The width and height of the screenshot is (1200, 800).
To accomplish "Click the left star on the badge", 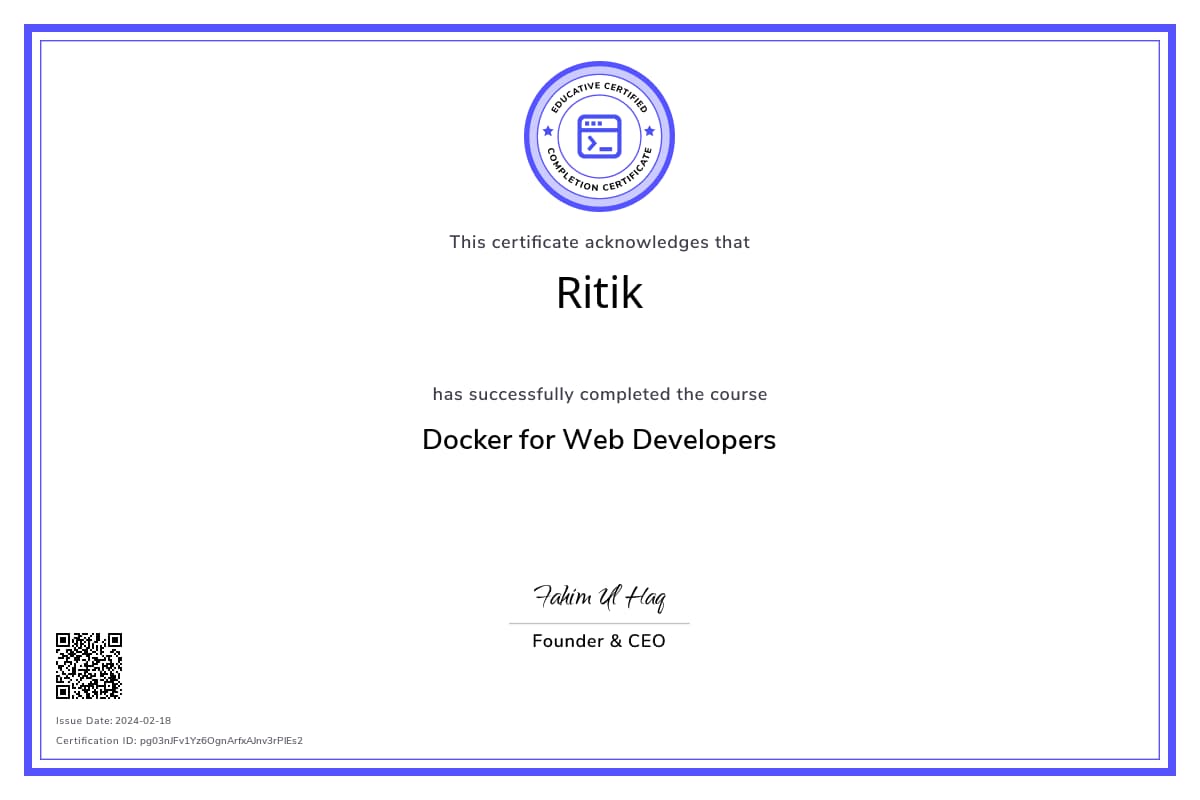I will click(x=547, y=131).
